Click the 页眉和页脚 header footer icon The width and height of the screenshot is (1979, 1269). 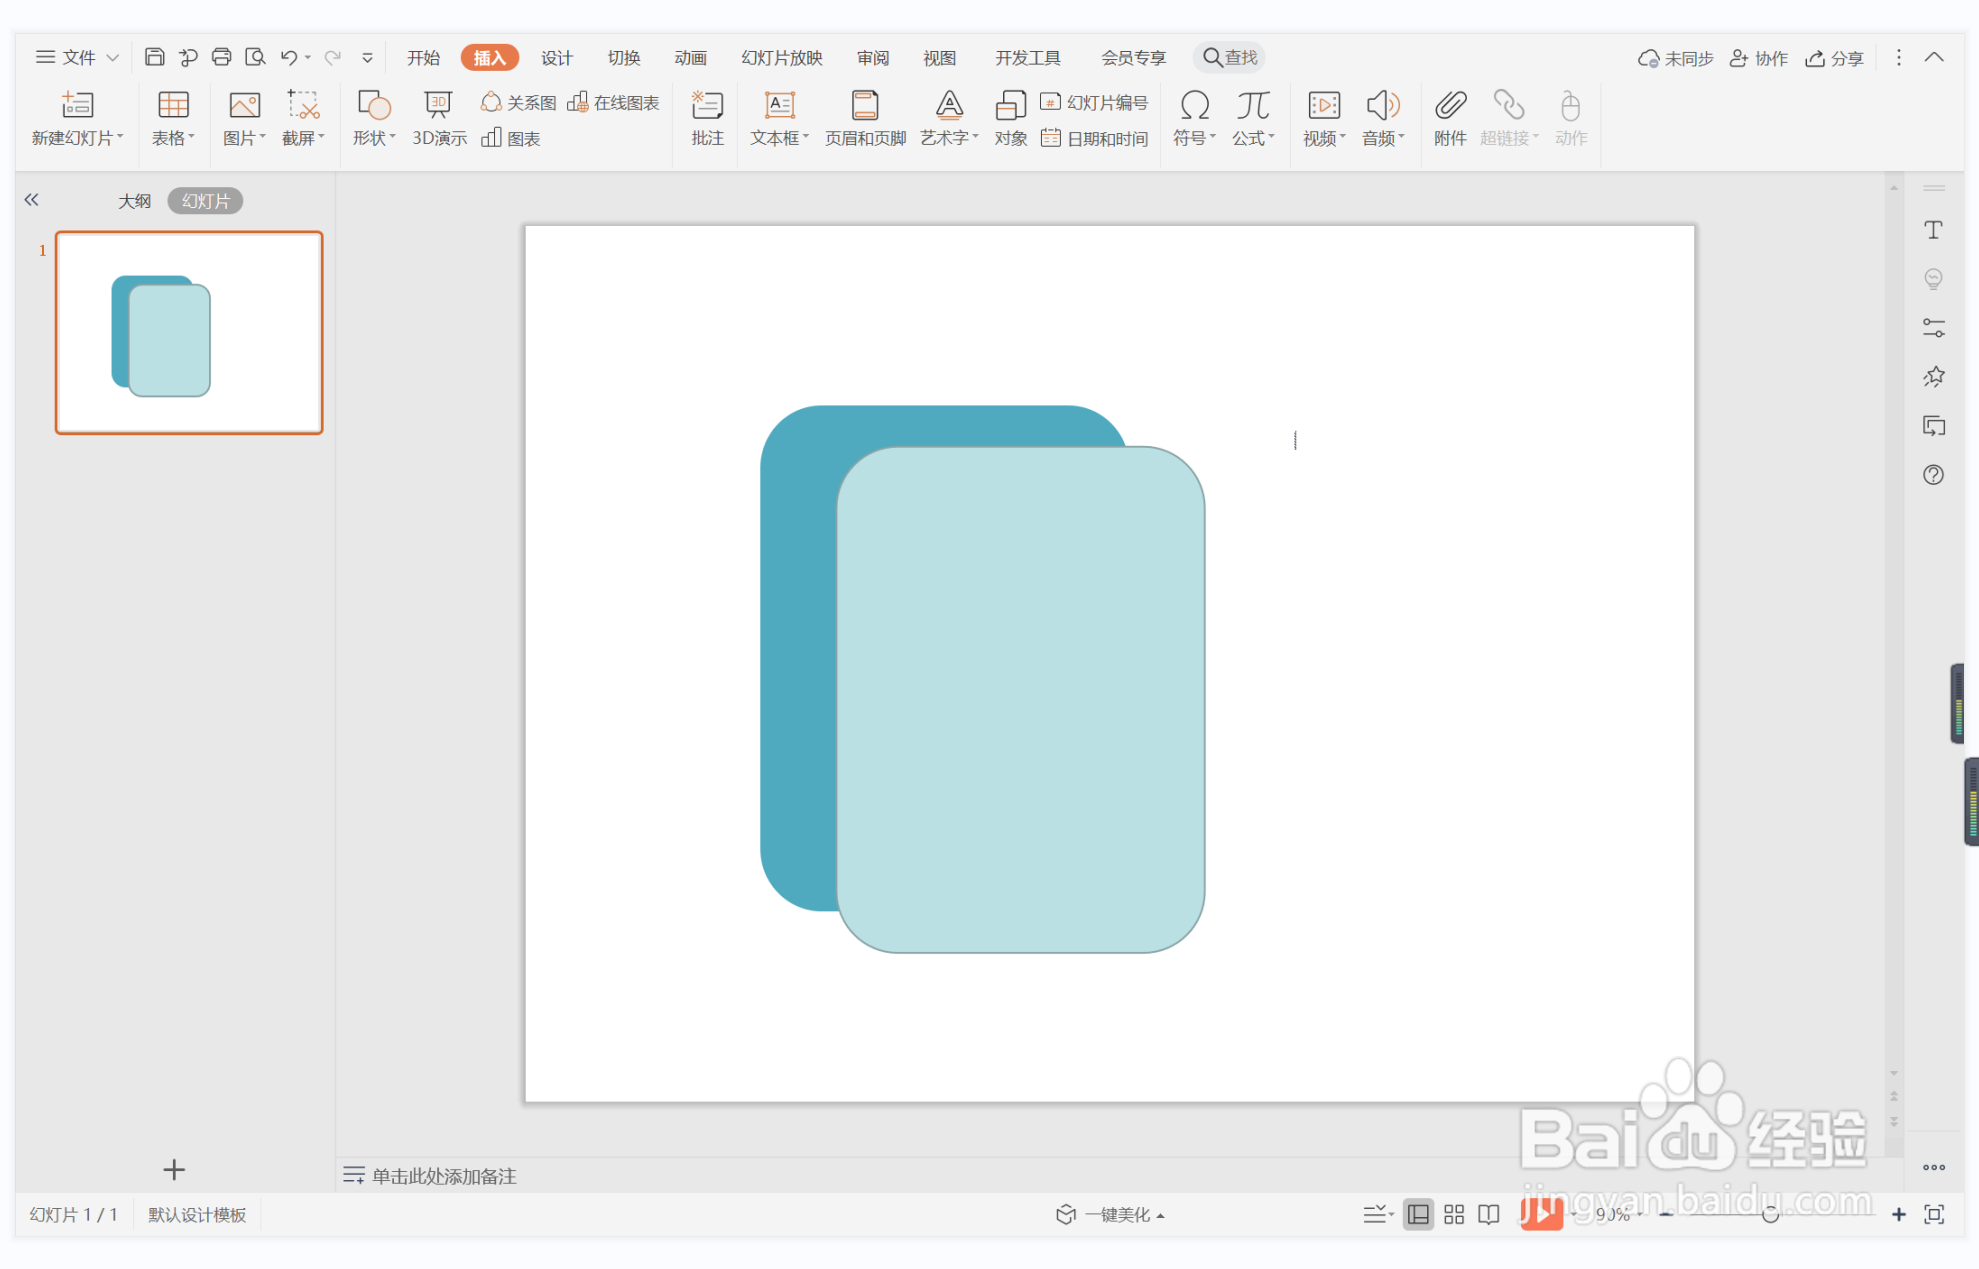[x=865, y=118]
